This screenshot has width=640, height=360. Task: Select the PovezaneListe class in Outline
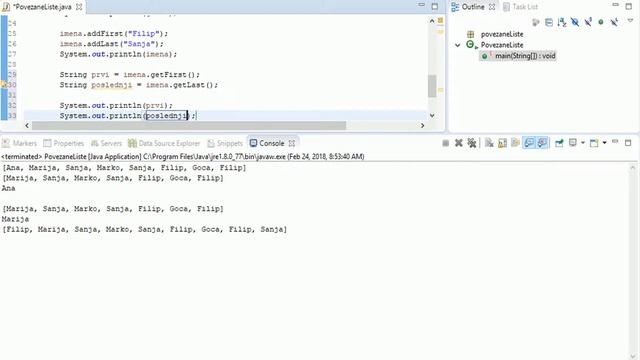click(502, 45)
